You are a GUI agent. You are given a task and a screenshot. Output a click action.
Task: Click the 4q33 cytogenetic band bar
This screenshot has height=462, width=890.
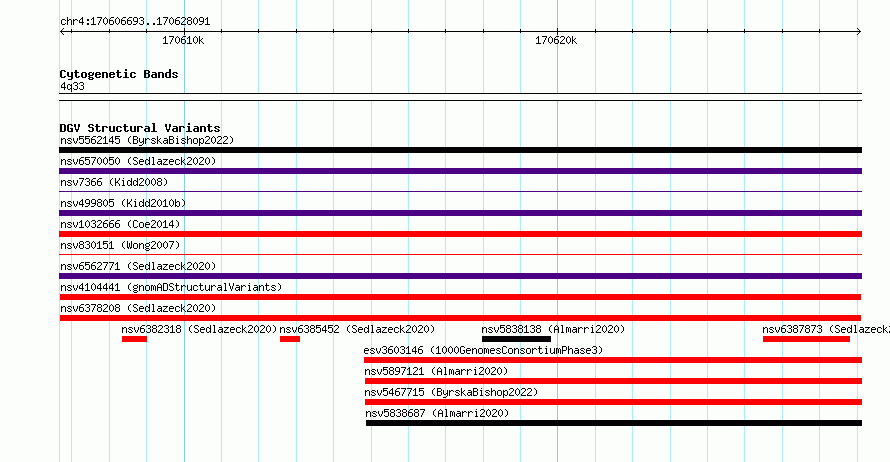(460, 97)
